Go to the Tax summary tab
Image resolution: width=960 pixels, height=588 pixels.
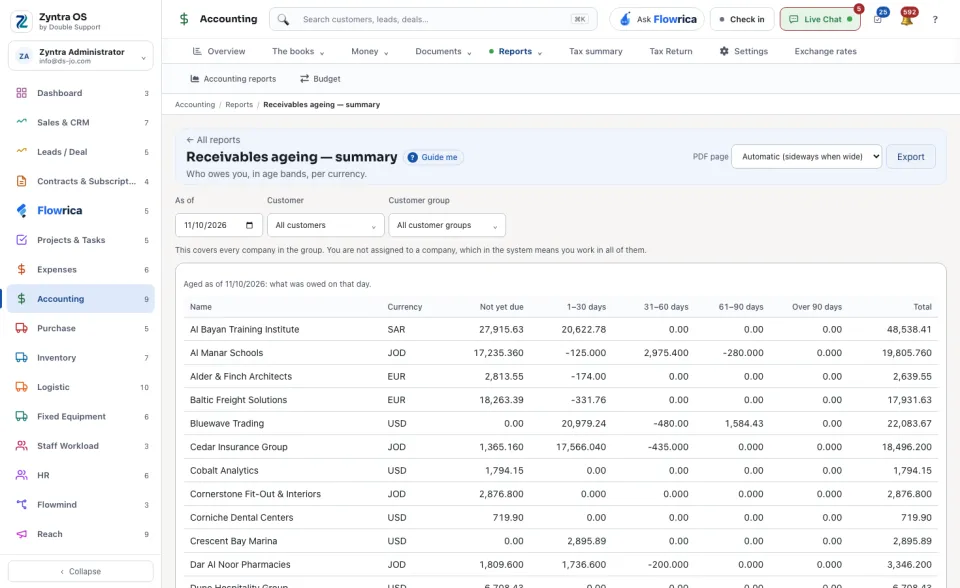[596, 51]
